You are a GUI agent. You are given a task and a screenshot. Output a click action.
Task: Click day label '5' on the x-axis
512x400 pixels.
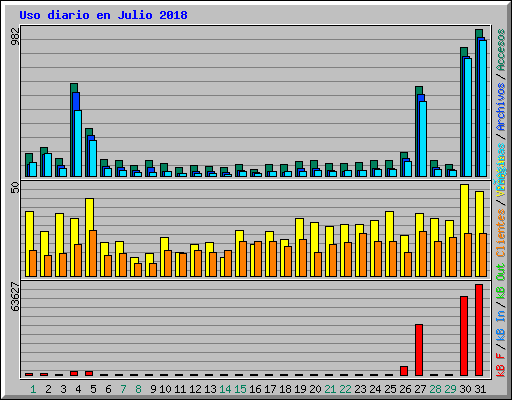pos(93,389)
